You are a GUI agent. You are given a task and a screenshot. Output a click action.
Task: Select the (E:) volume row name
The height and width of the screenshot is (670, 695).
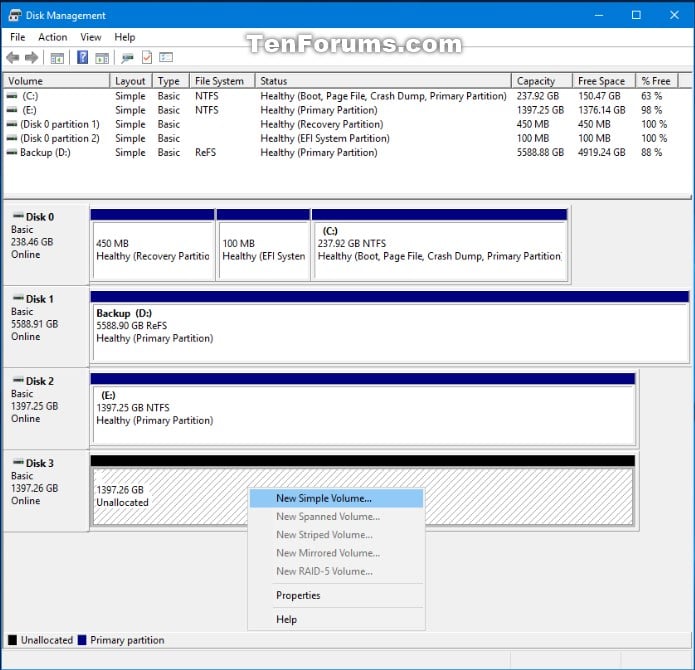(x=29, y=110)
